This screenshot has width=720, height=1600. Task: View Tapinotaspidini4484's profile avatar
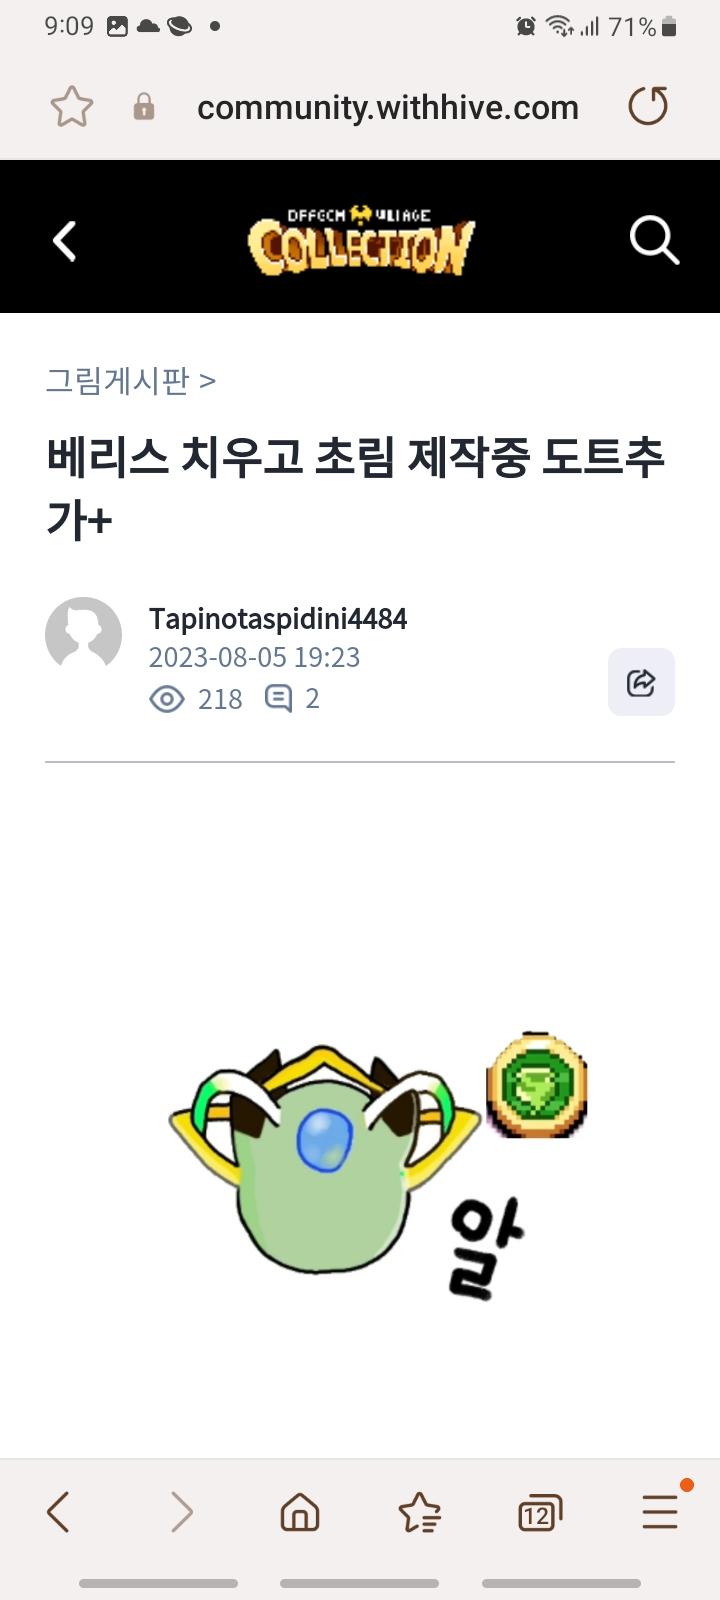(x=84, y=636)
